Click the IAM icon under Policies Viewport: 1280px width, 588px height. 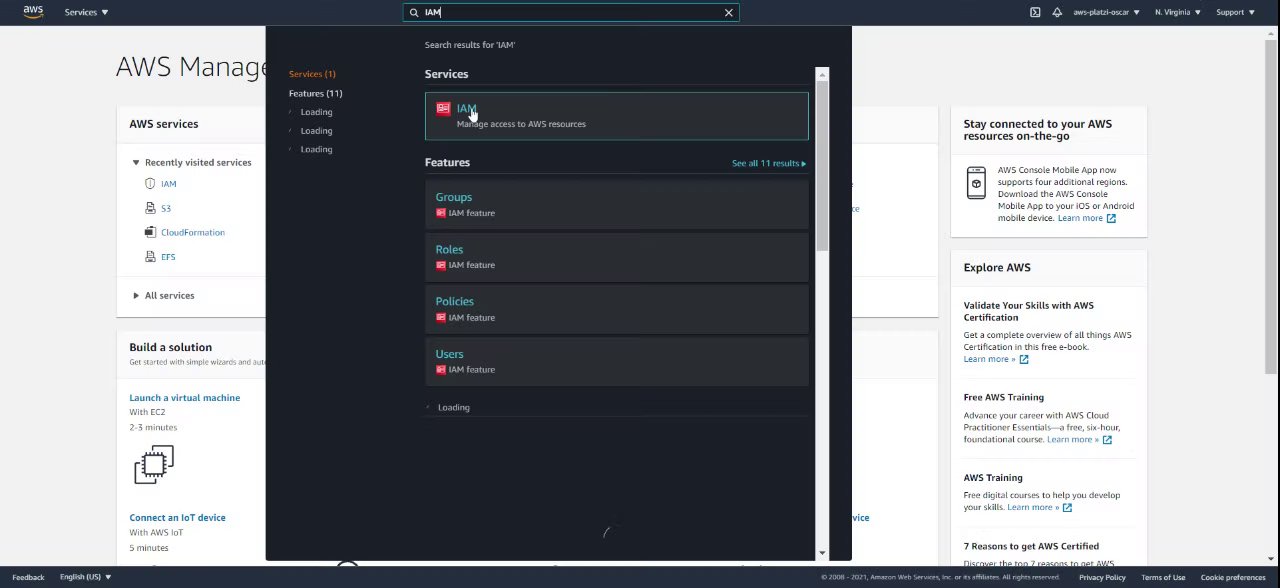click(x=441, y=317)
